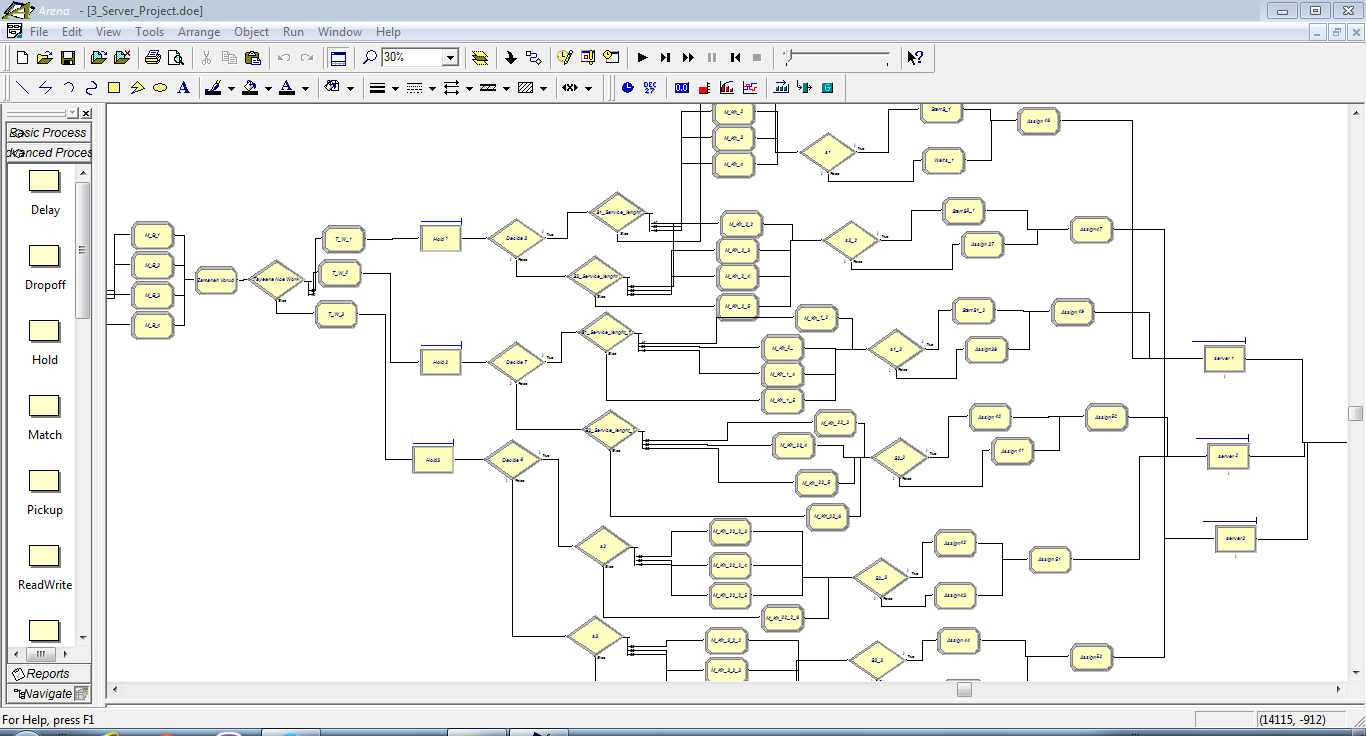Viewport: 1366px width, 736px height.
Task: Open the File menu
Action: (x=39, y=32)
